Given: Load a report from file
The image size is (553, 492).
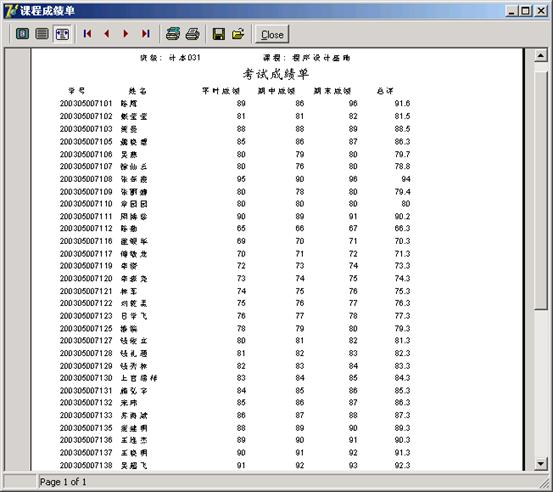Looking at the screenshot, I should [238, 34].
